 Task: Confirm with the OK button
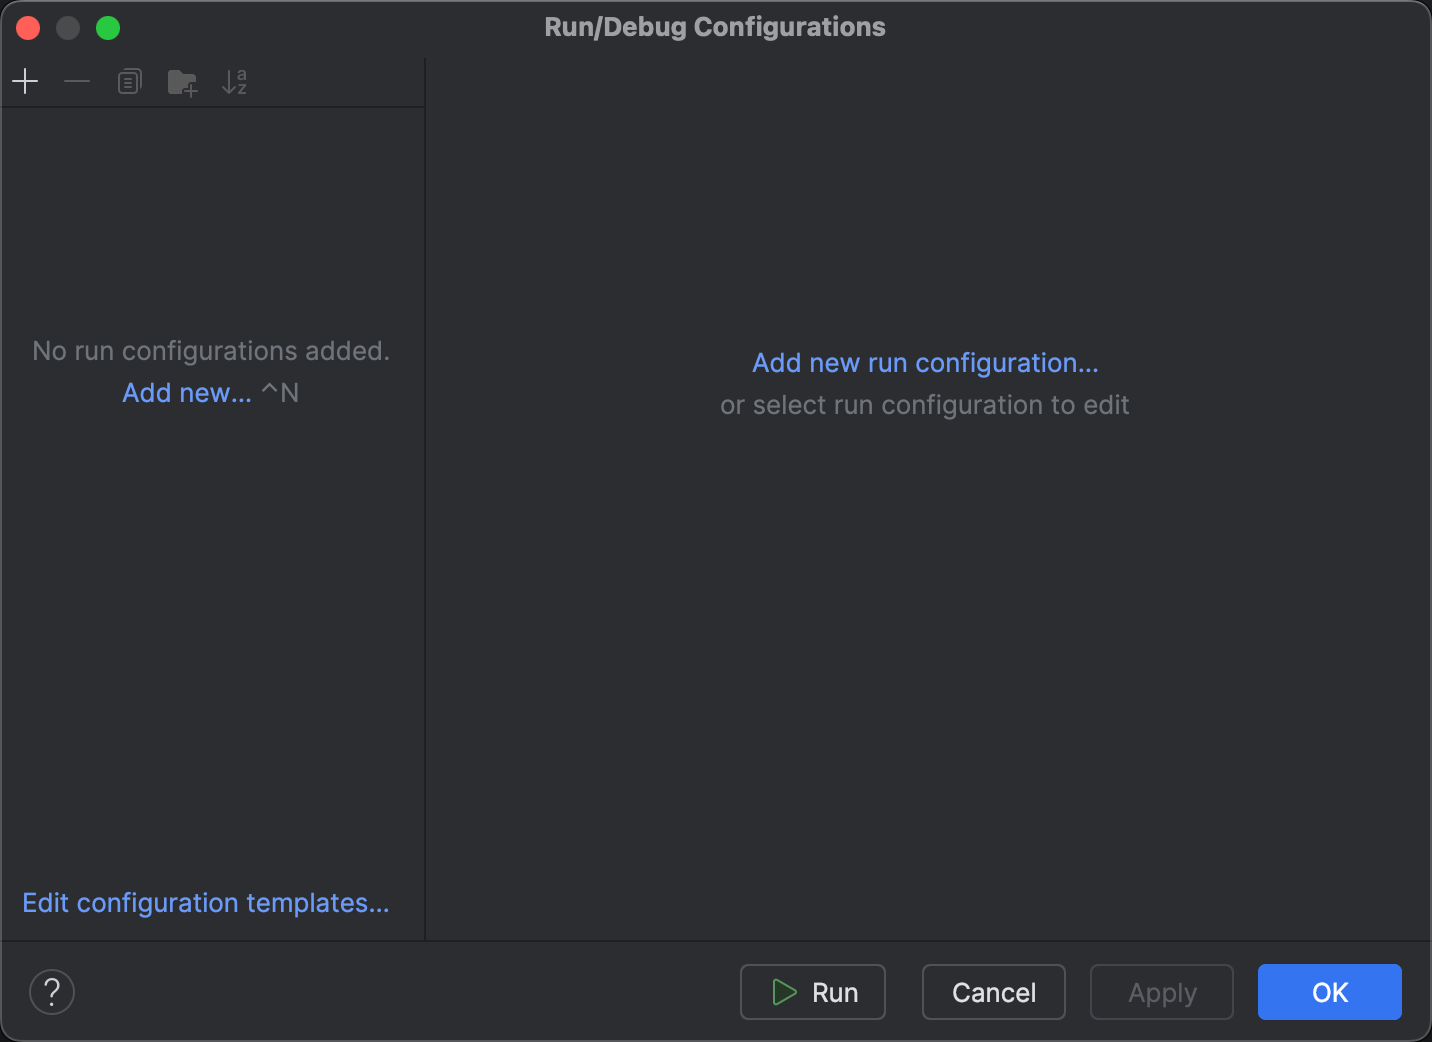(1329, 992)
